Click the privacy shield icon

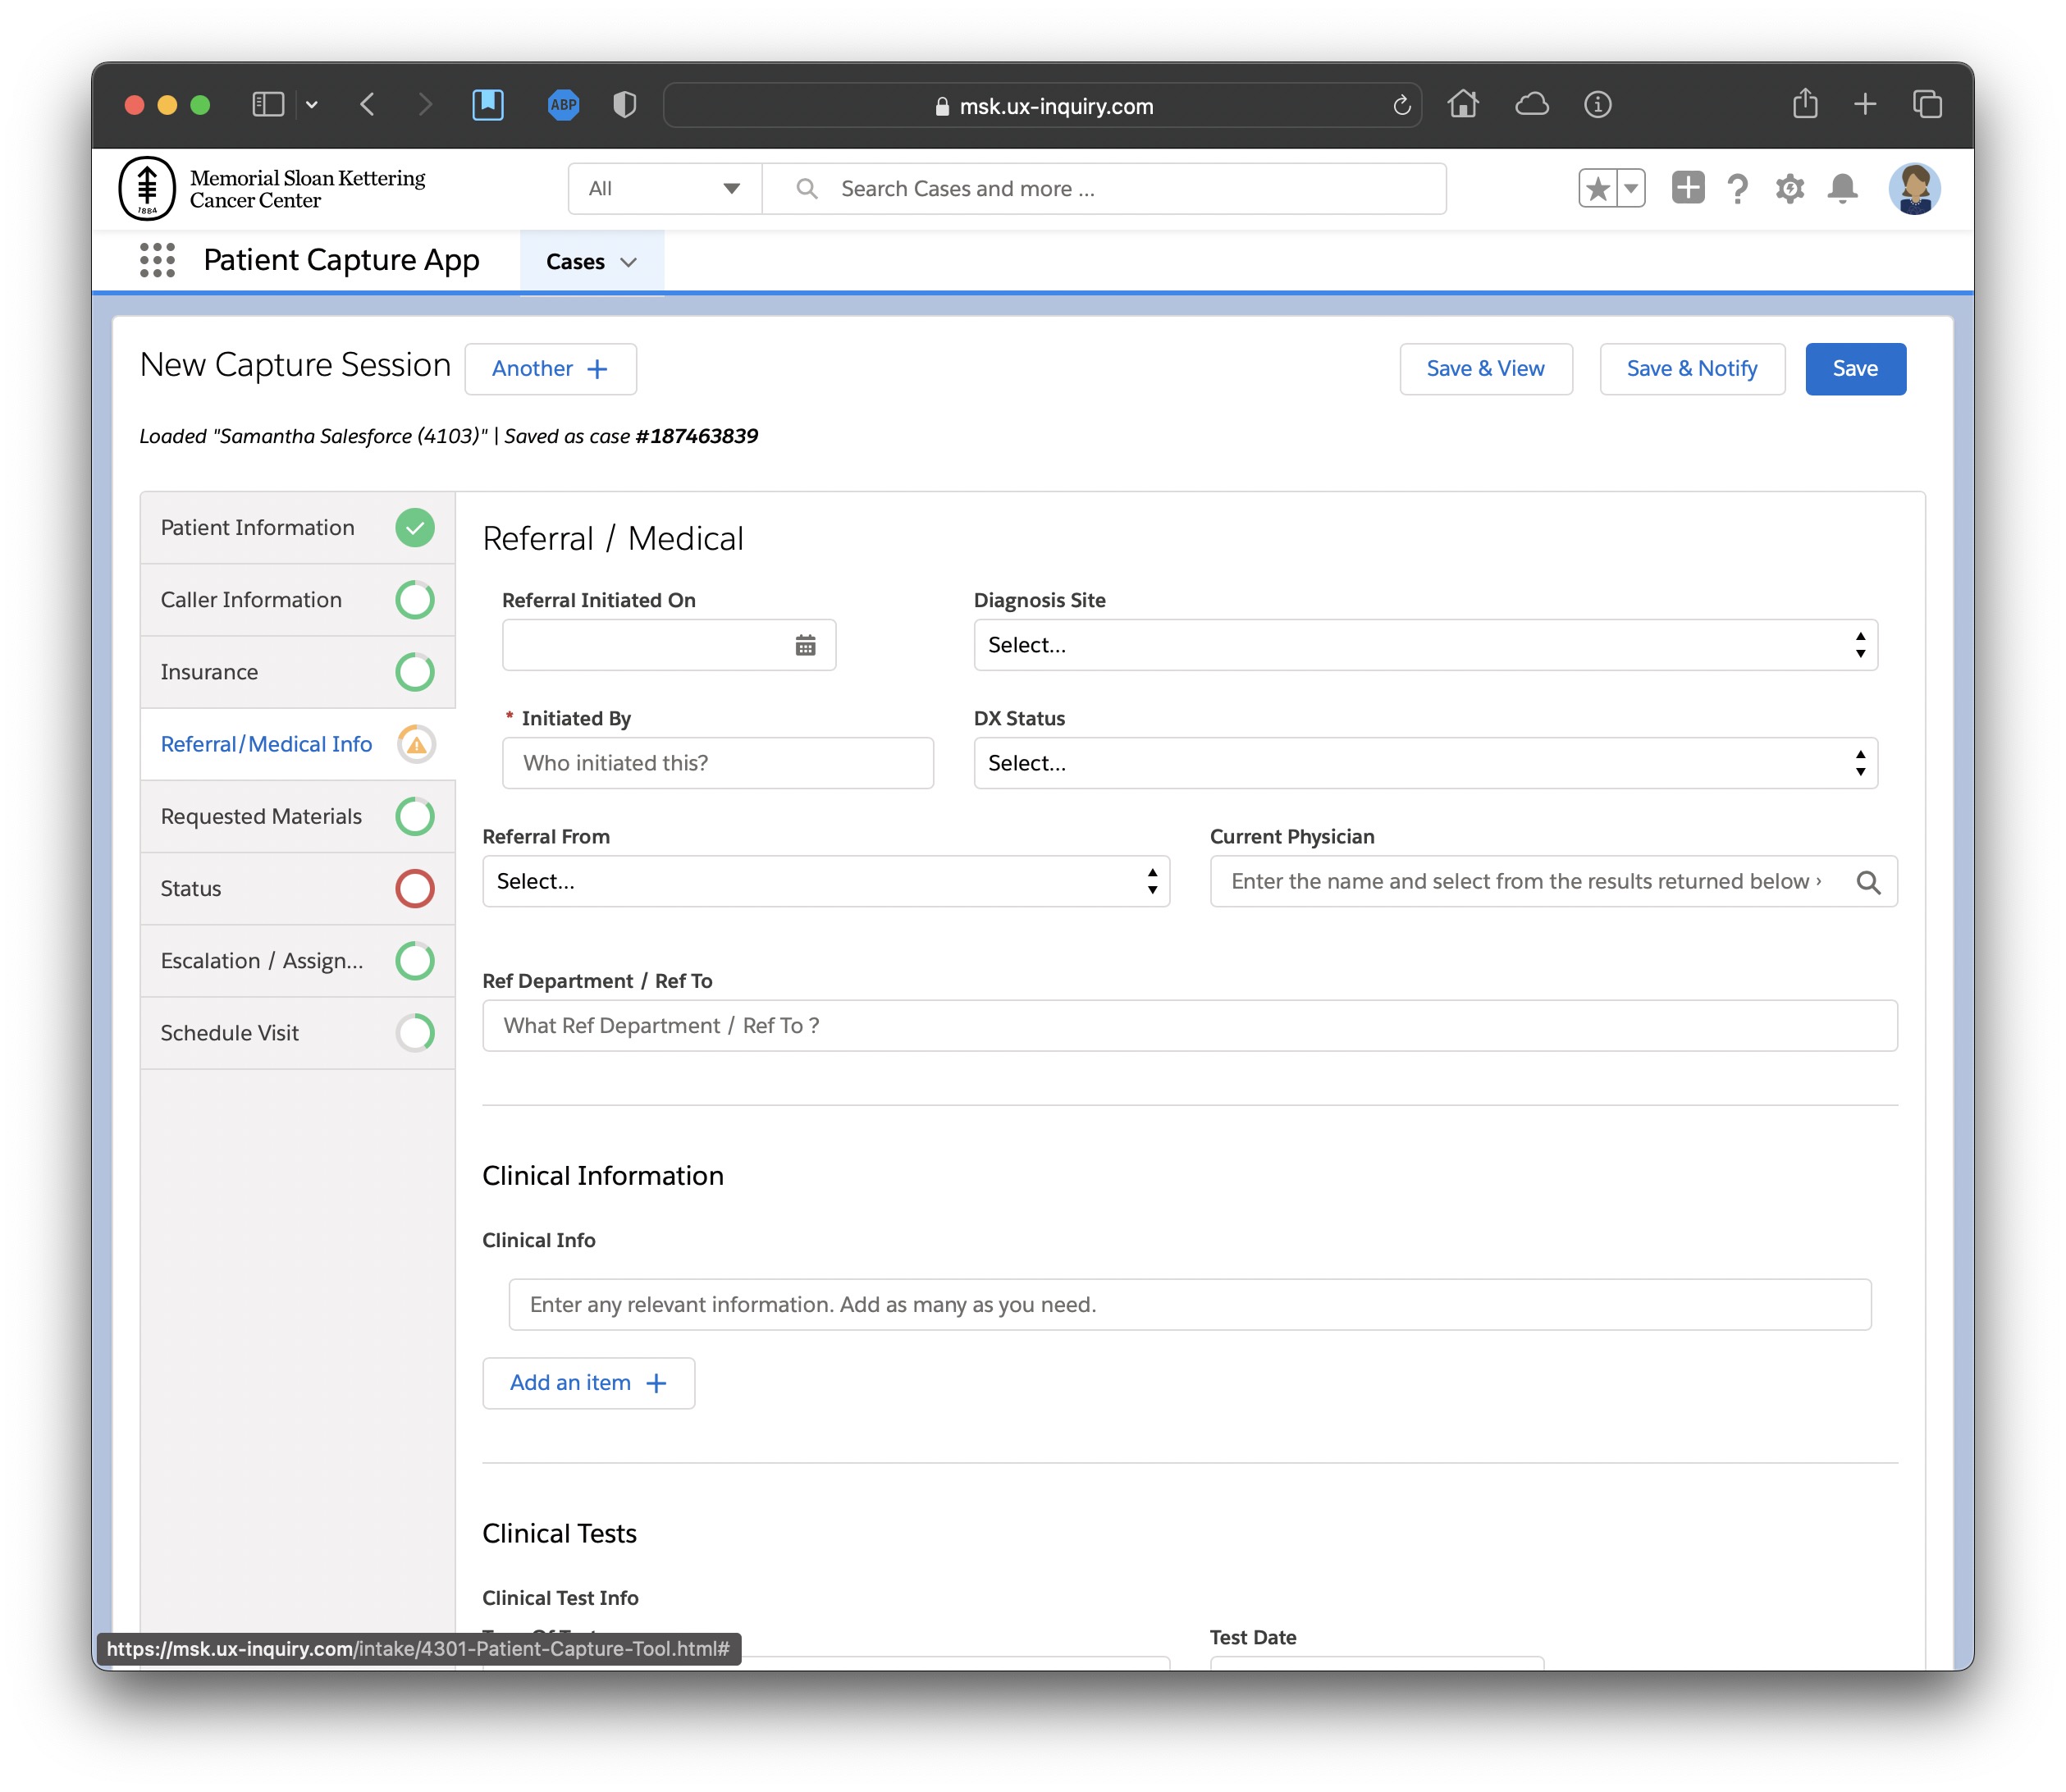(x=625, y=105)
